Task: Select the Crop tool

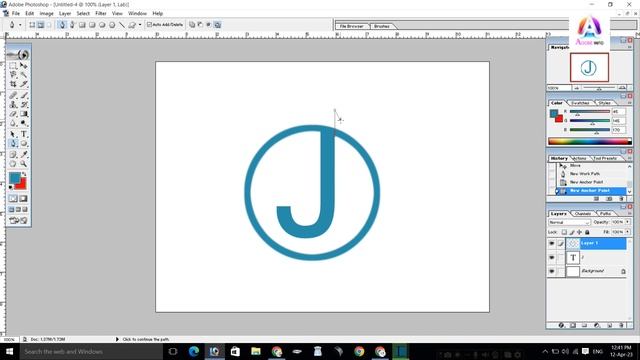Action: (13, 84)
